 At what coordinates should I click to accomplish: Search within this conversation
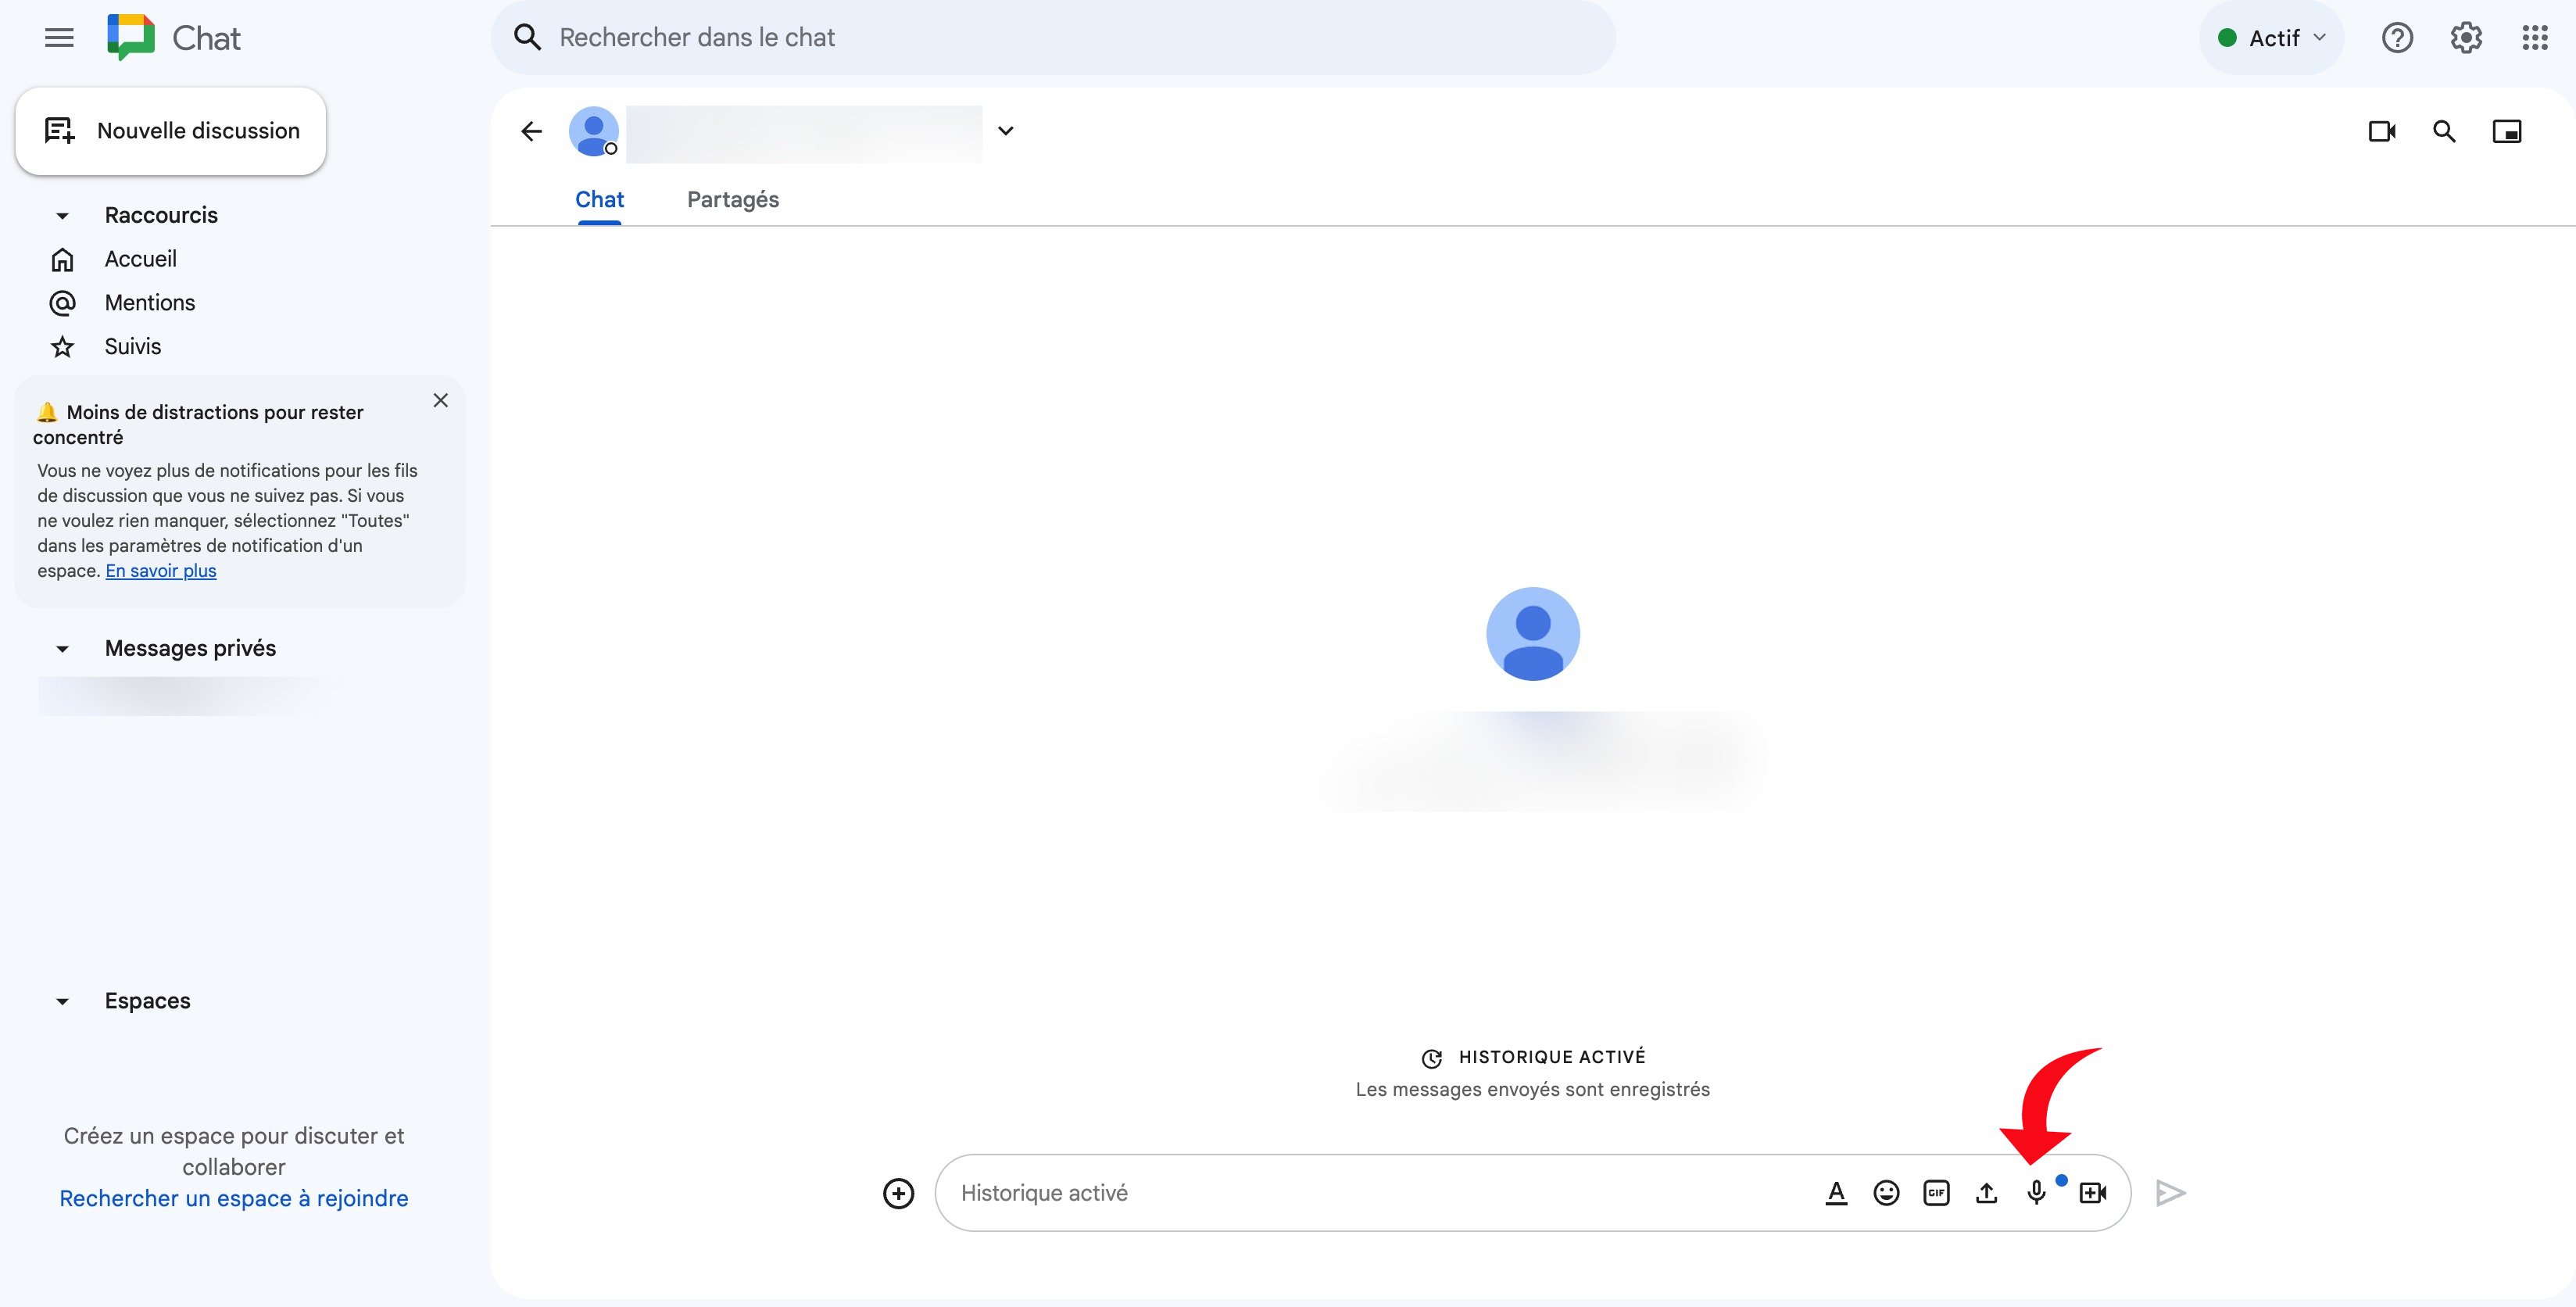click(2444, 131)
